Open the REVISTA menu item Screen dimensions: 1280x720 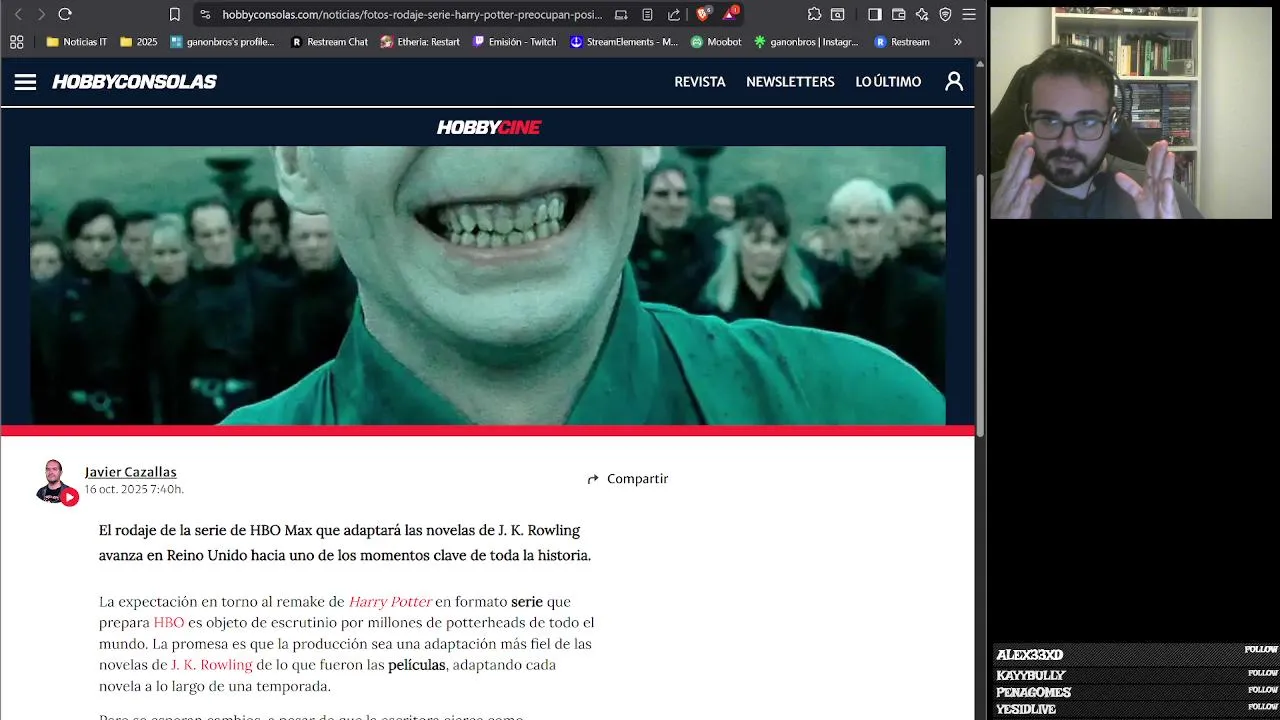coord(700,82)
